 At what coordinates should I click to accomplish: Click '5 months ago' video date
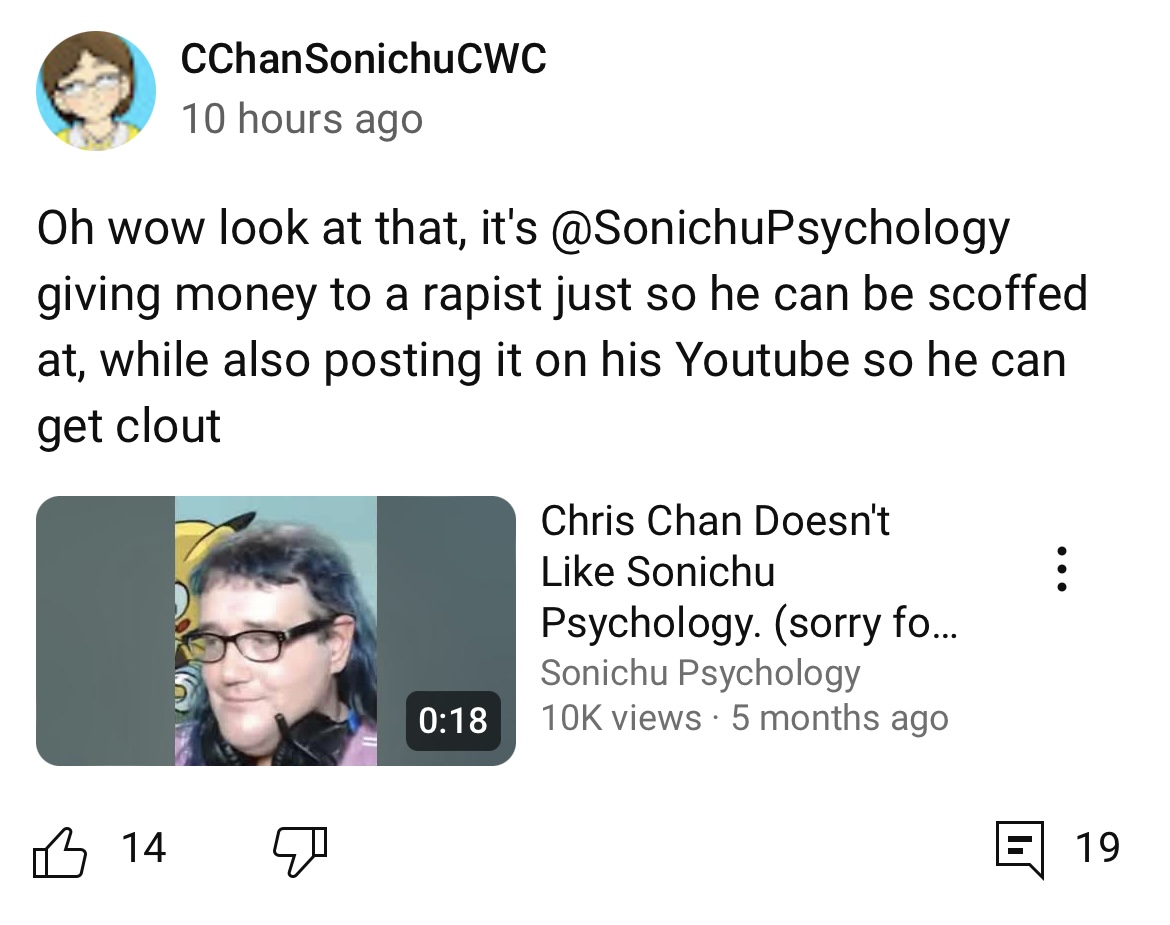click(839, 718)
